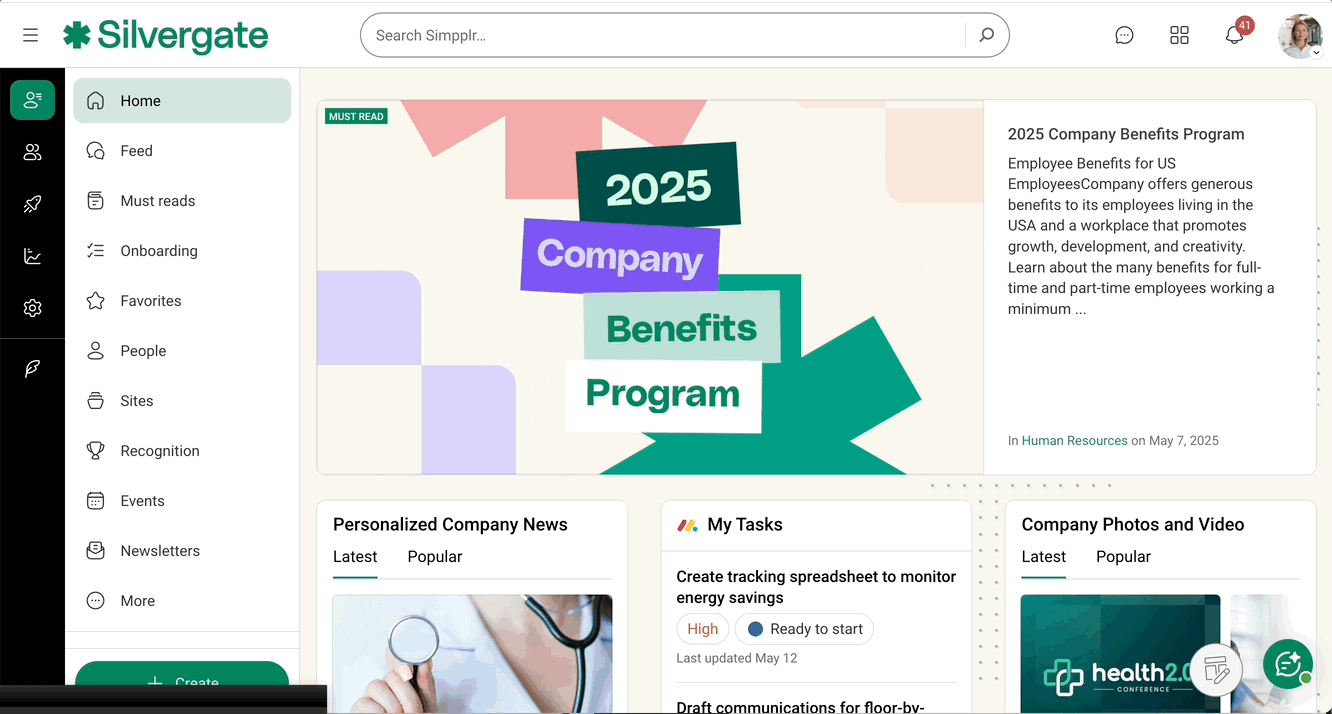Image resolution: width=1332 pixels, height=714 pixels.
Task: Go to Must reads in sidebar
Action: 158,201
